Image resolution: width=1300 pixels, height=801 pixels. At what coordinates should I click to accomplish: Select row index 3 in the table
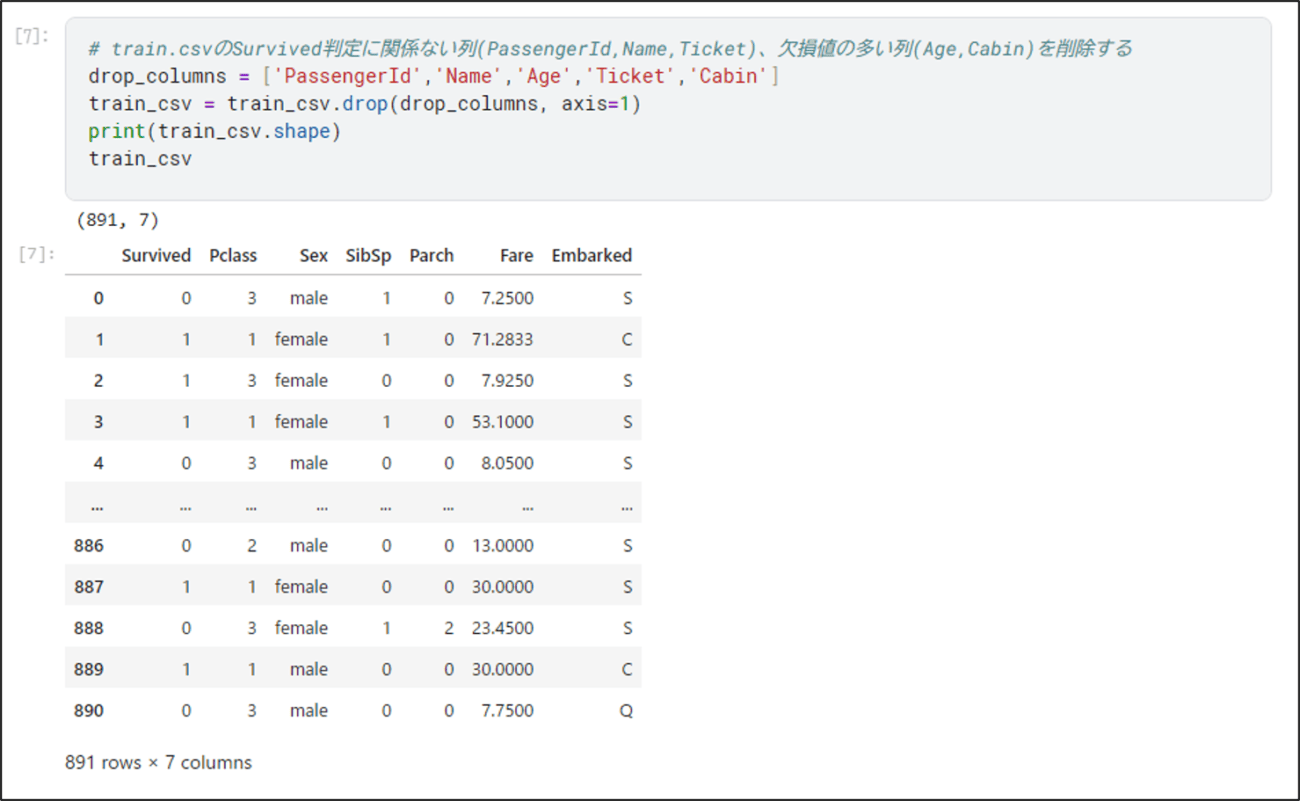[x=98, y=422]
